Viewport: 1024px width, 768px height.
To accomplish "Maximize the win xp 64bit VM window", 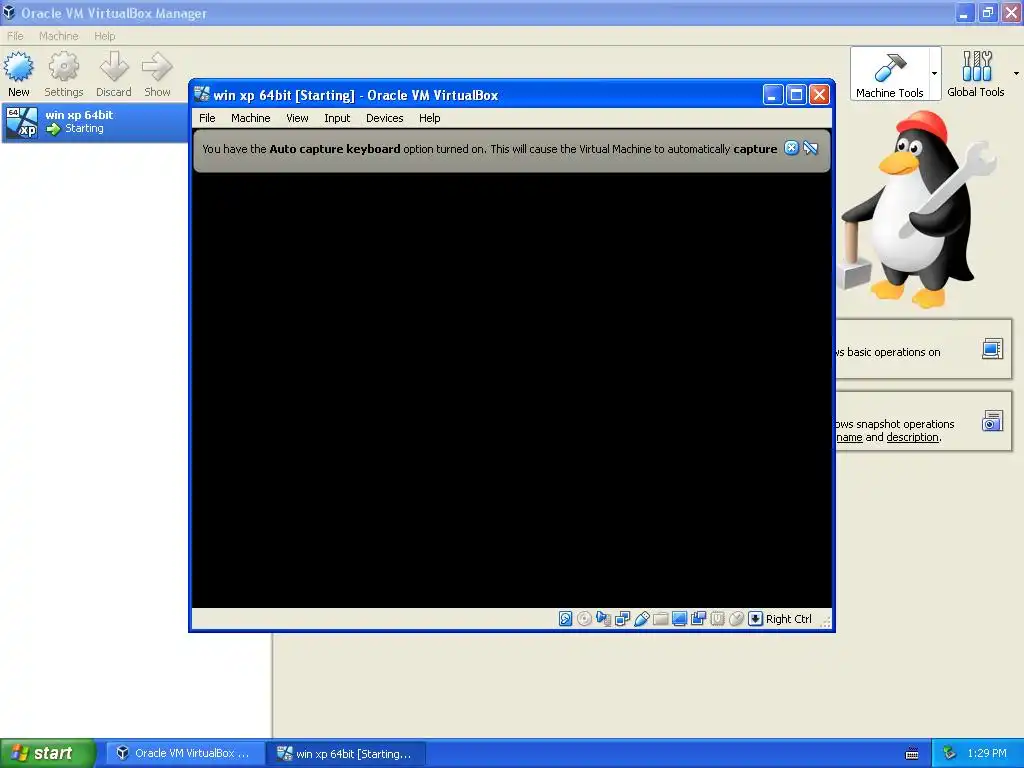I will [796, 95].
